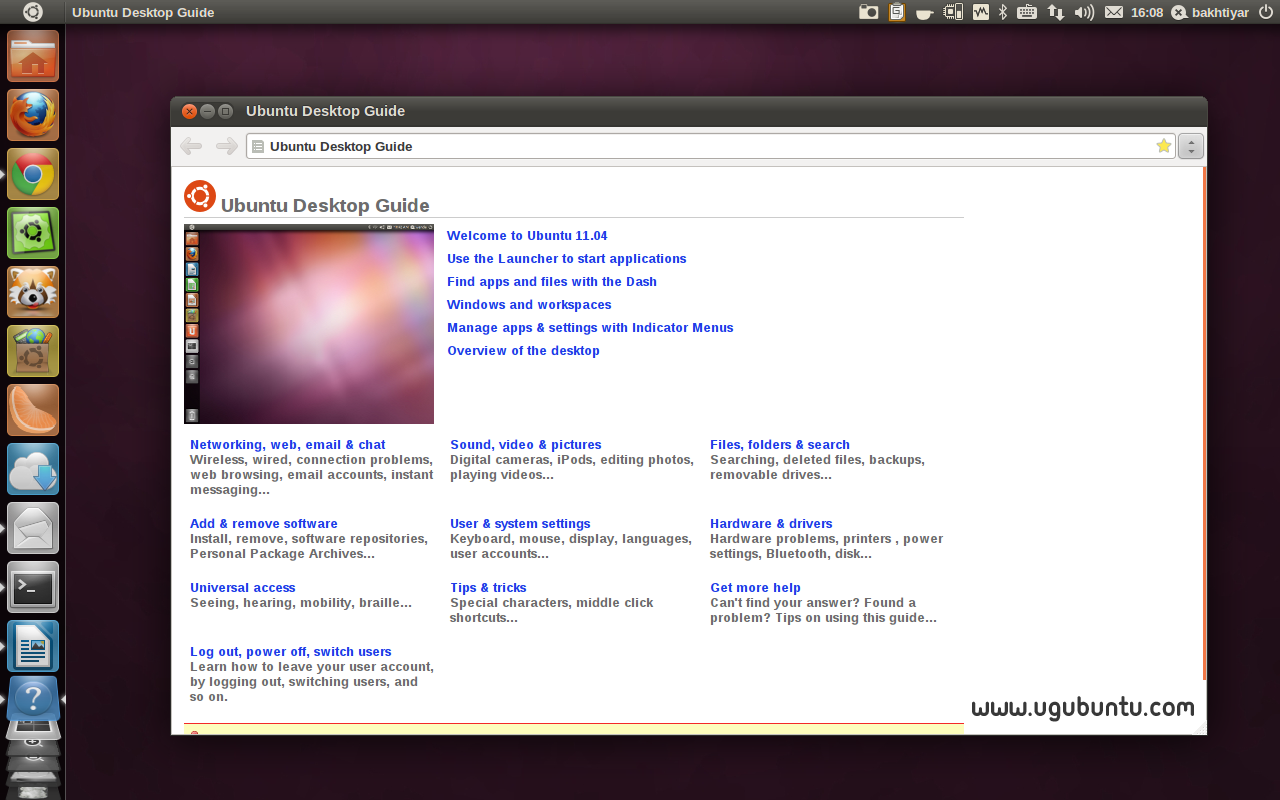The image size is (1280, 800).
Task: Open Files, folders & search topic
Action: (780, 445)
